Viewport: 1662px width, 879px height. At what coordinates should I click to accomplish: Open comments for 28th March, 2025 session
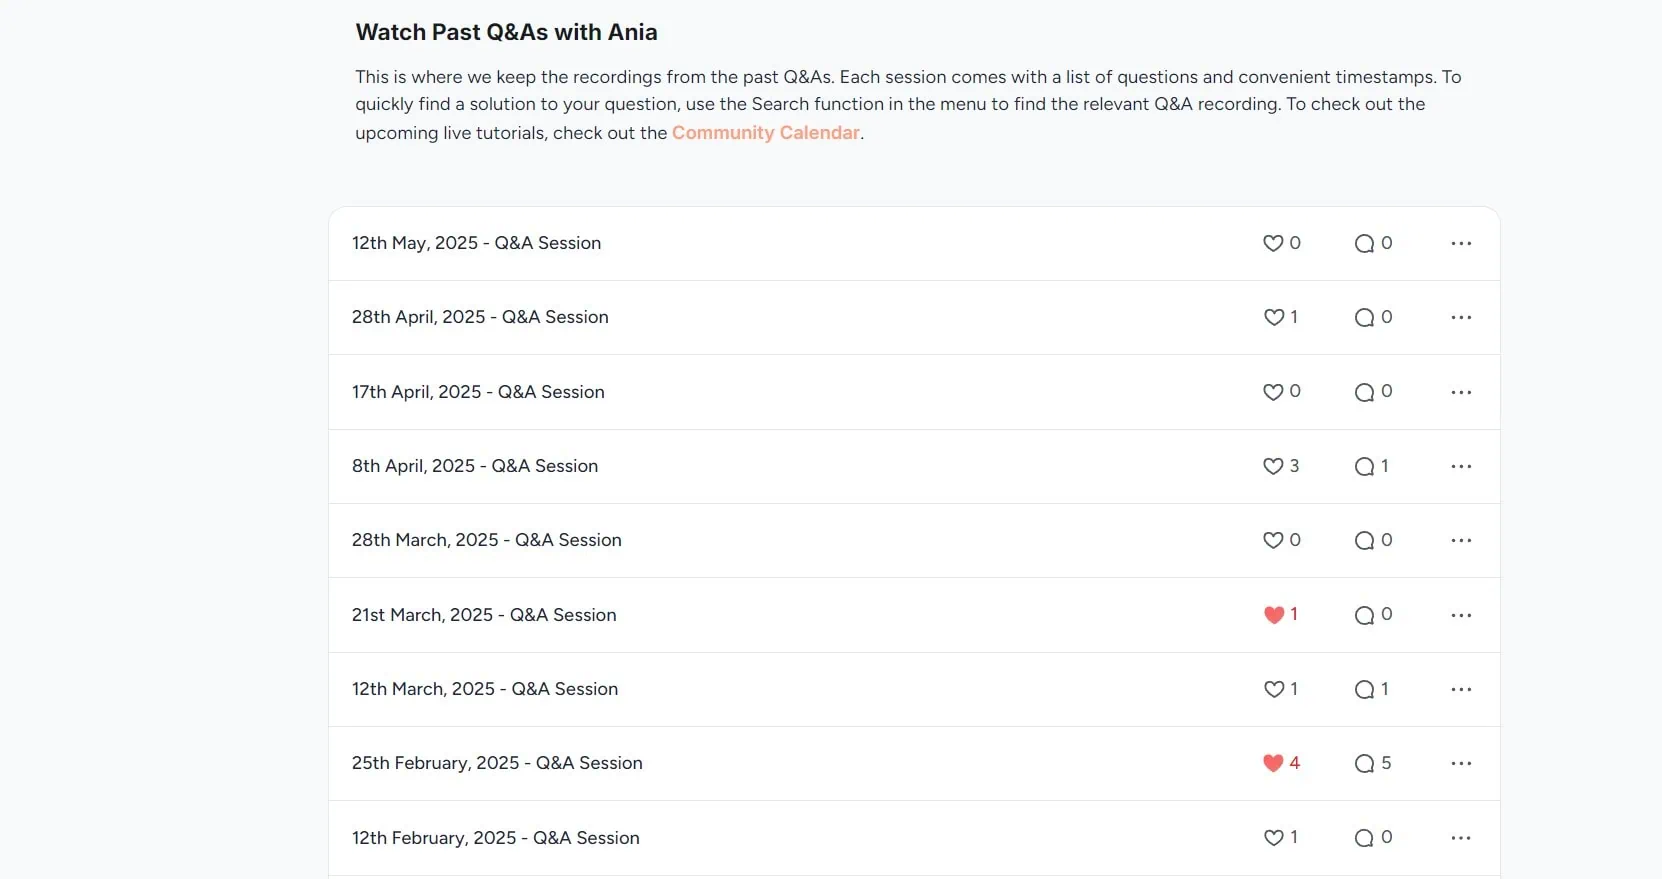tap(1364, 540)
